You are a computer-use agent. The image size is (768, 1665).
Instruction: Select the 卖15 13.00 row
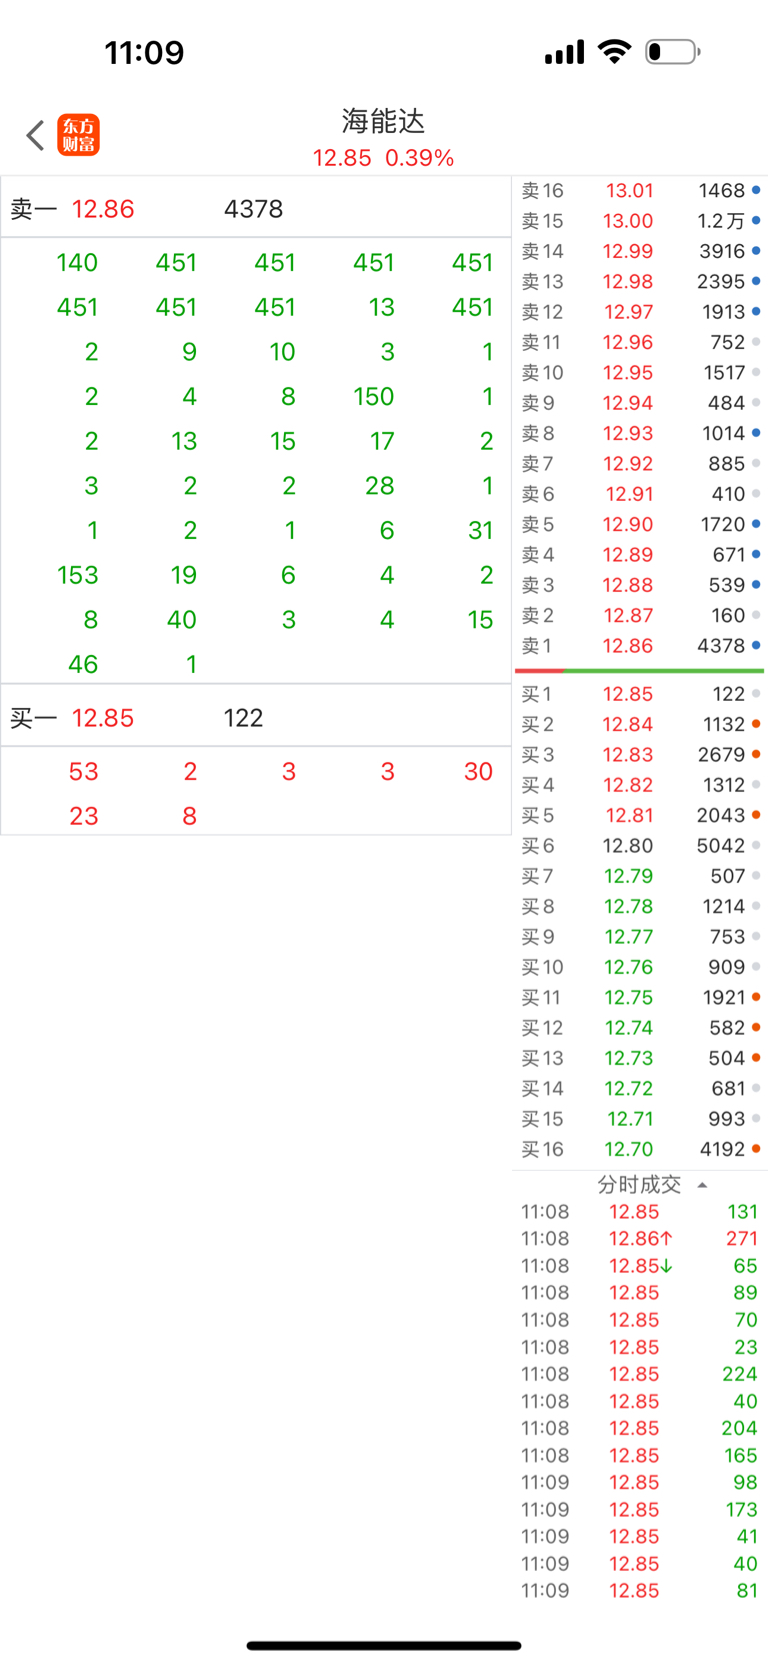(640, 221)
